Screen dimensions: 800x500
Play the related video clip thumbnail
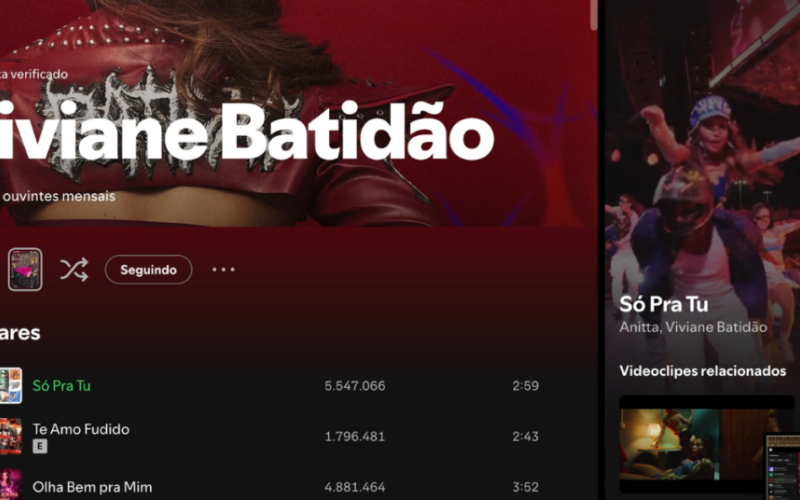tap(694, 444)
